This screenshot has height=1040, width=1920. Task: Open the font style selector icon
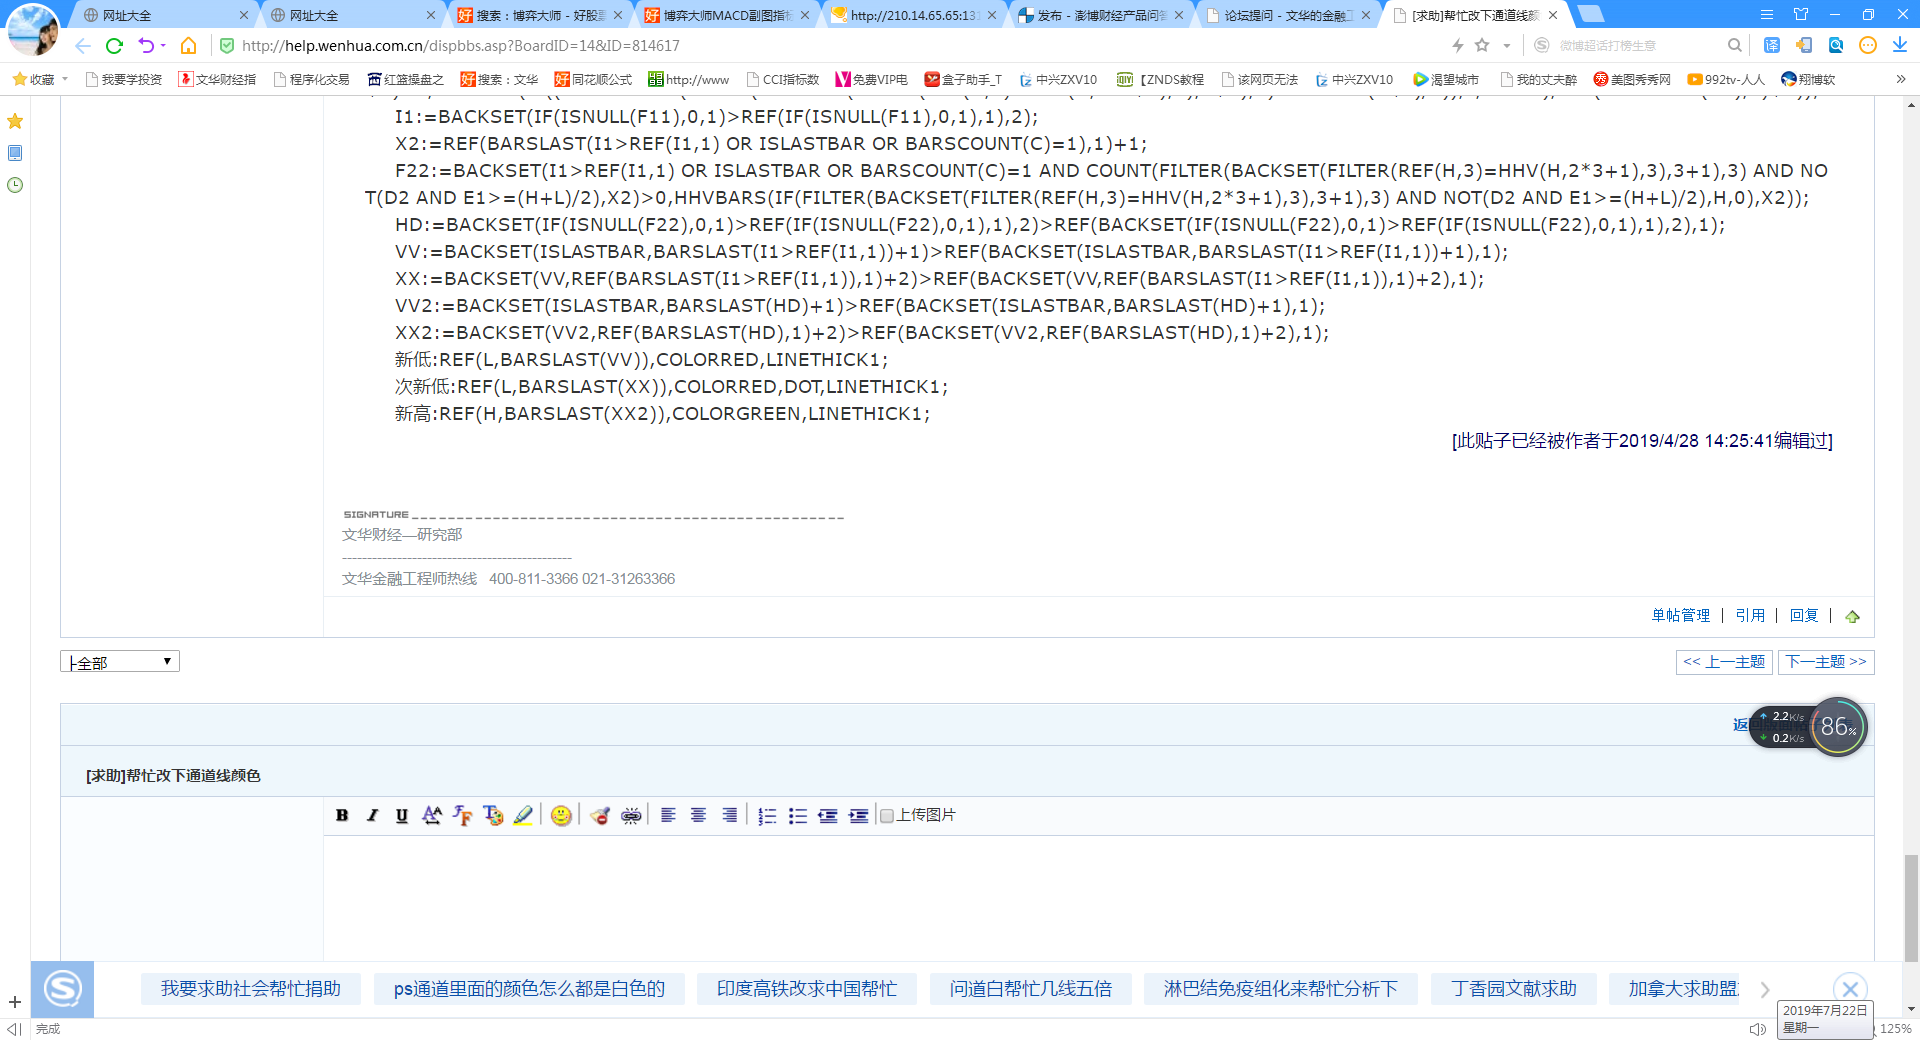[463, 815]
